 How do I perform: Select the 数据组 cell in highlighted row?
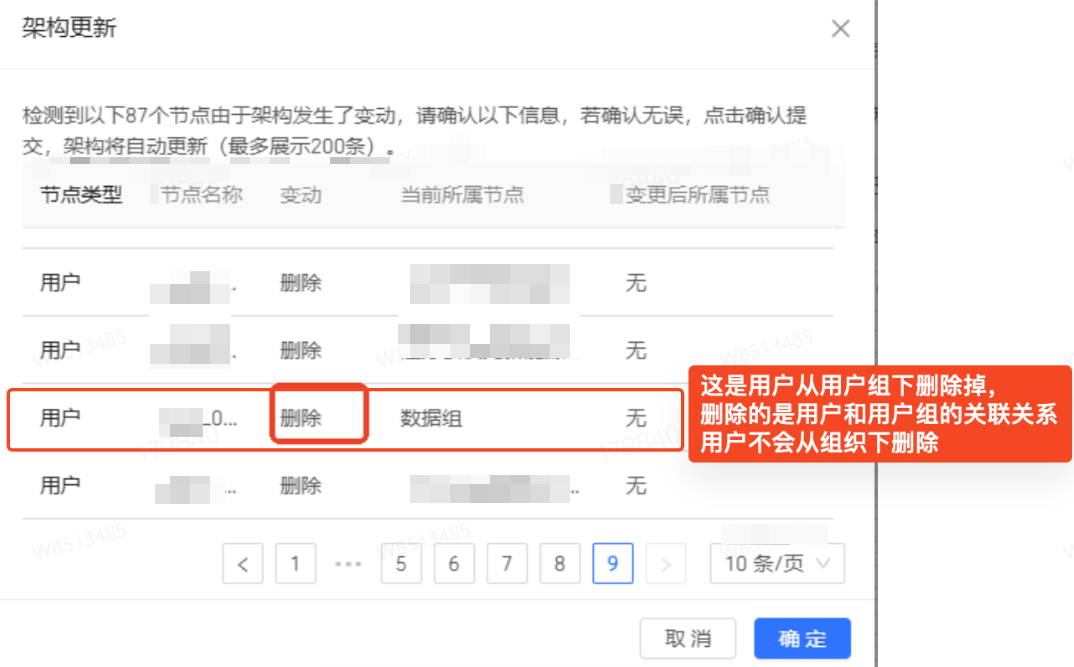pyautogui.click(x=431, y=419)
